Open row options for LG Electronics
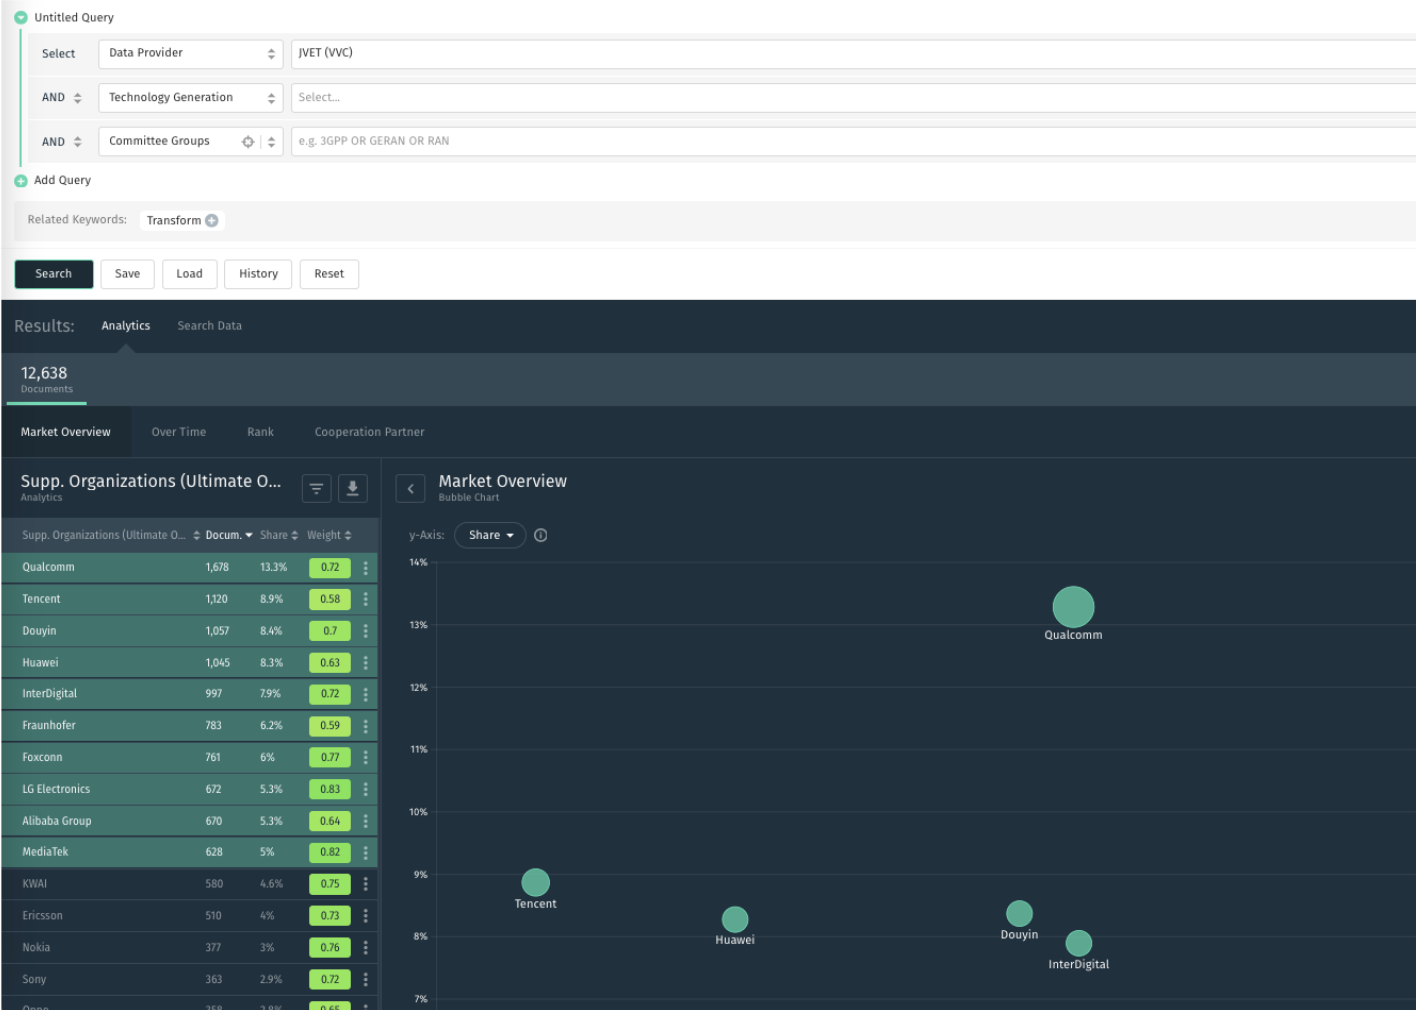The image size is (1416, 1010). pyautogui.click(x=366, y=789)
